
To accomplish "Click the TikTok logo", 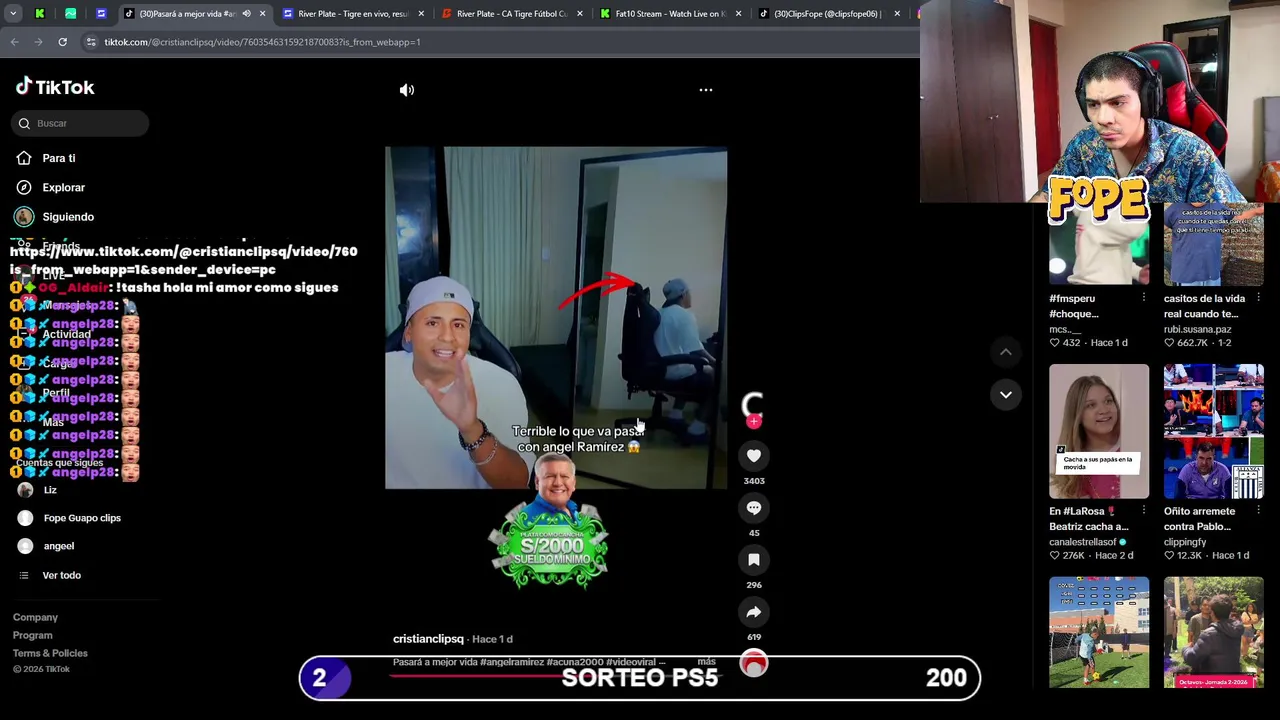I will click(55, 87).
